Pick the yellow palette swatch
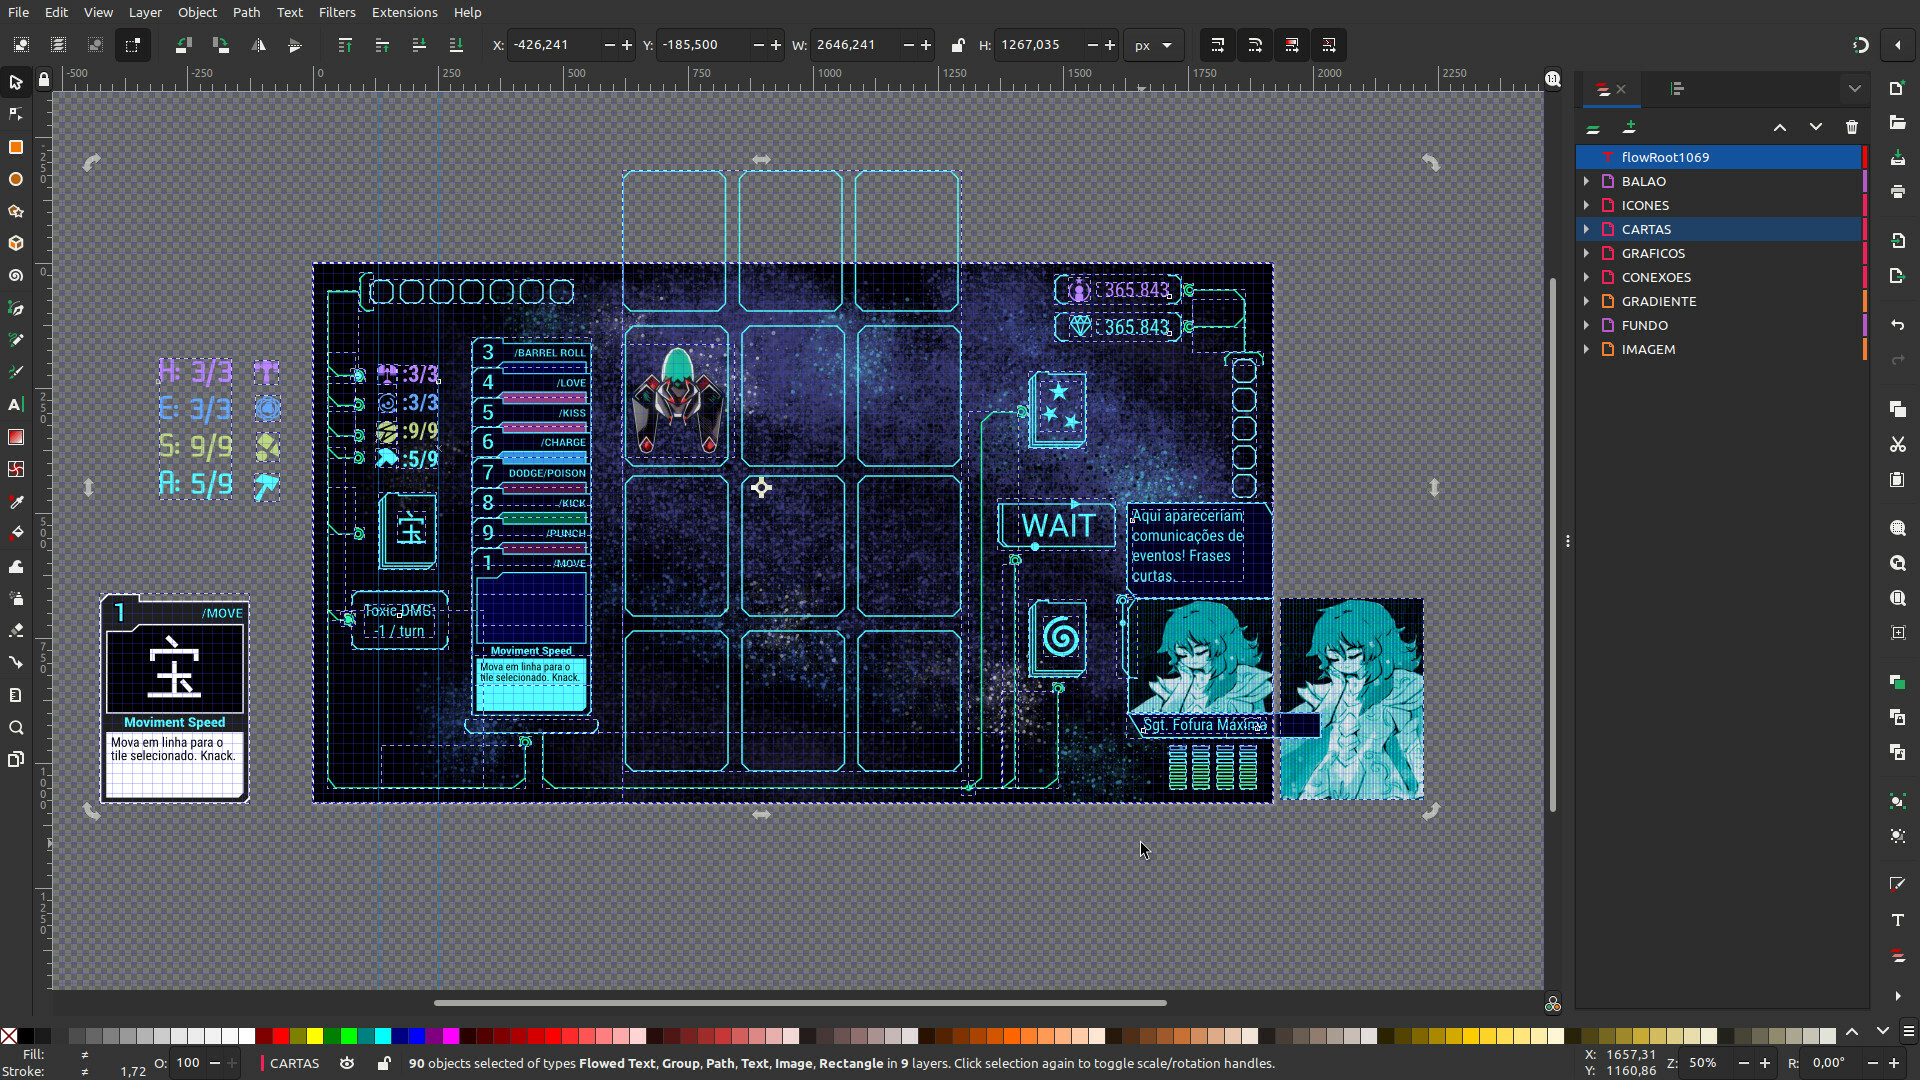This screenshot has width=1920, height=1080. point(315,1035)
